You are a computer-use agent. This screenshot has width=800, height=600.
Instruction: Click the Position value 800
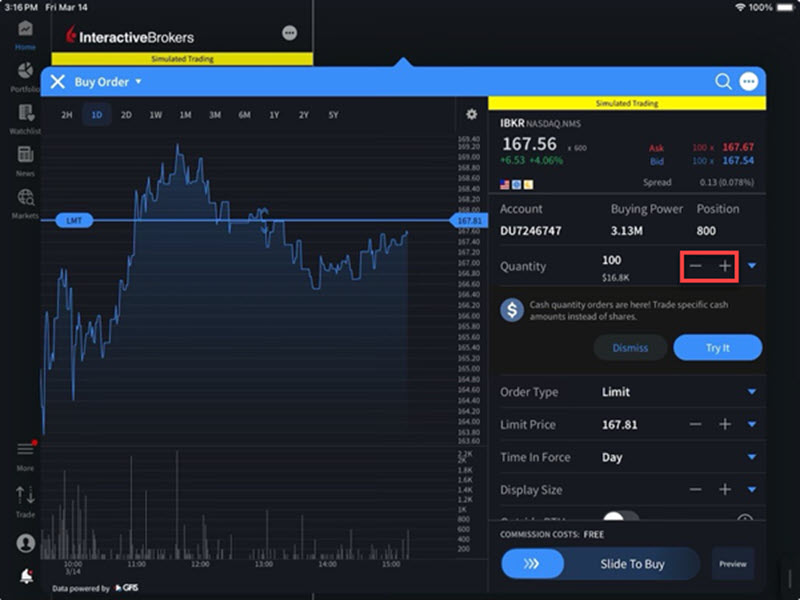coord(706,231)
